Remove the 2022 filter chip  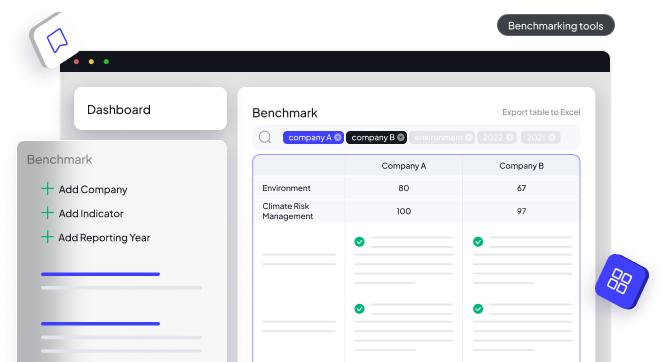click(x=510, y=137)
